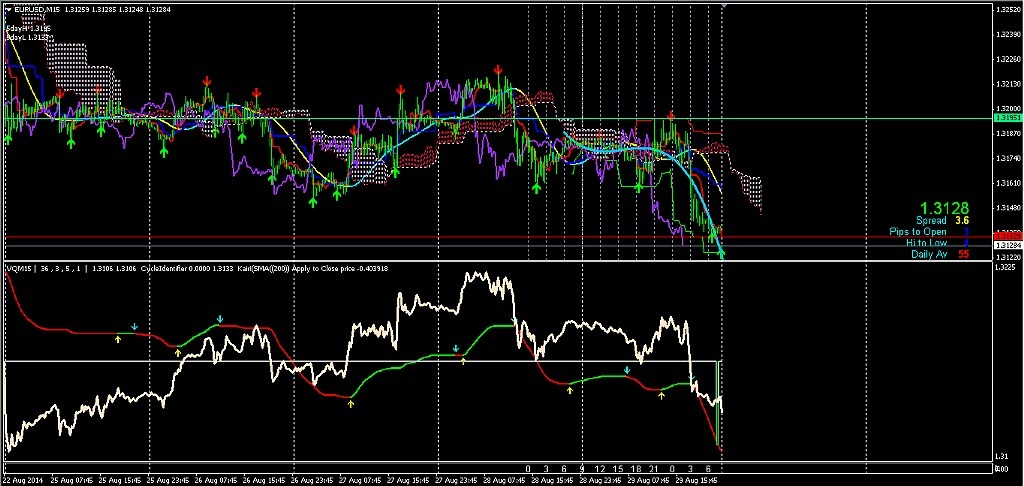Click the lowest yellow arrow in indicator sub-window
This screenshot has height=486, width=1024.
[x=351, y=404]
